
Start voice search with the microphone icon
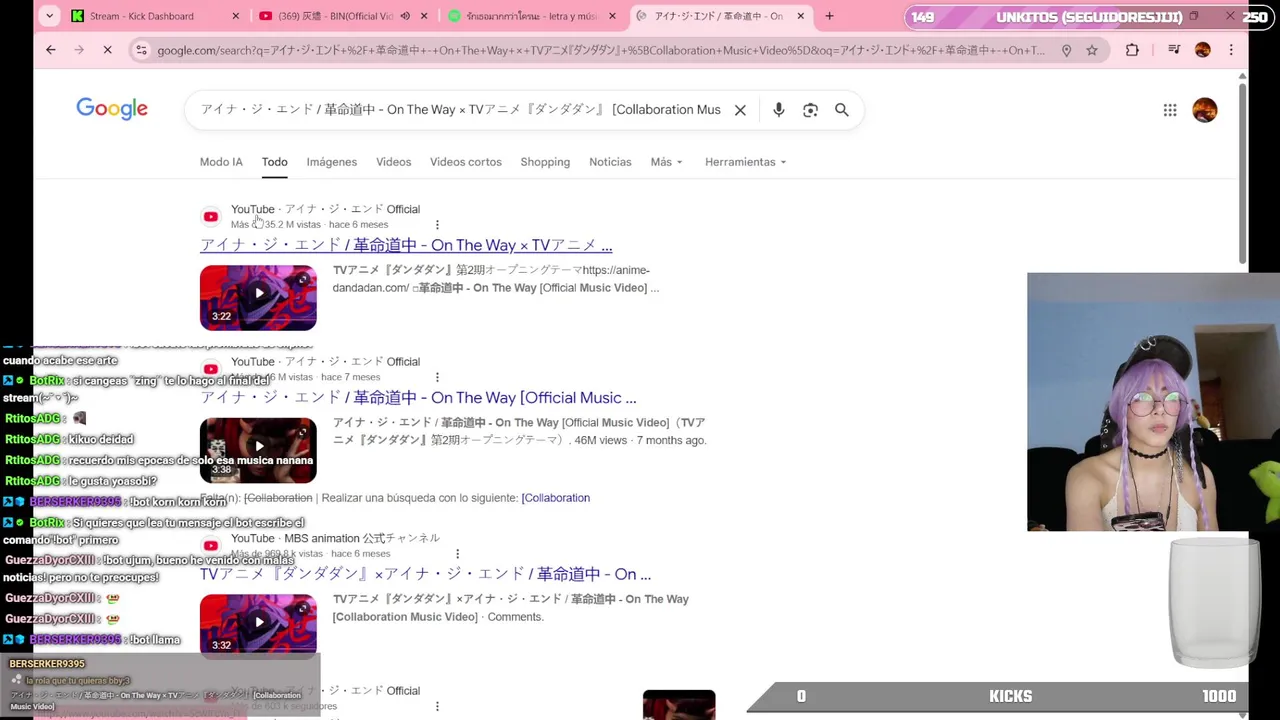point(778,110)
